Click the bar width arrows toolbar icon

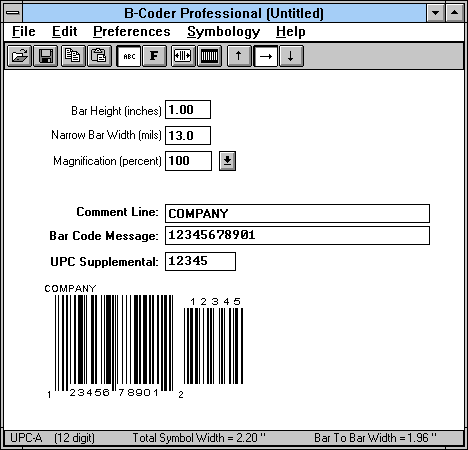pyautogui.click(x=183, y=56)
